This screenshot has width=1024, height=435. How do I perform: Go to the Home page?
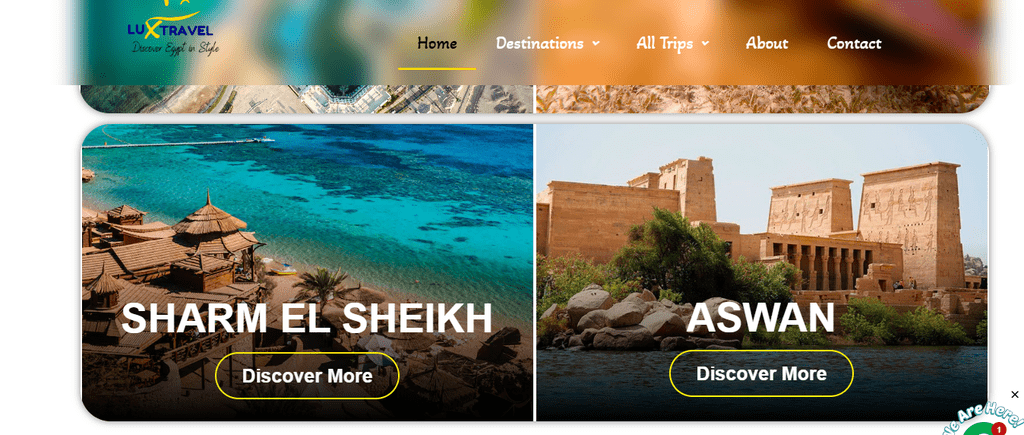(437, 43)
